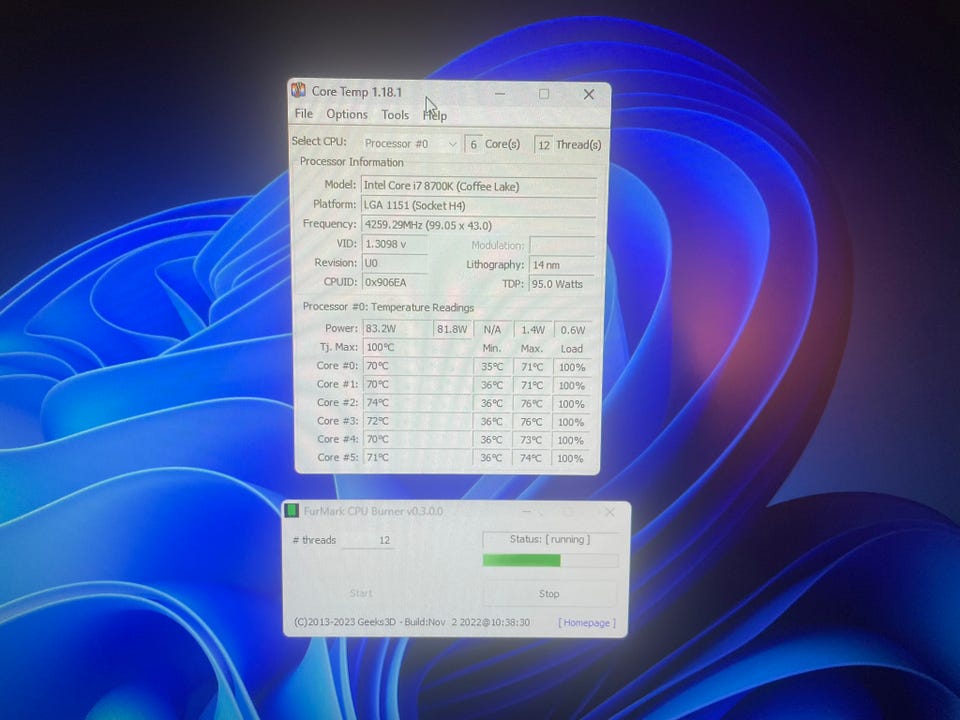960x720 pixels.
Task: Close the FurMark CPU Burner window
Action: [x=610, y=512]
